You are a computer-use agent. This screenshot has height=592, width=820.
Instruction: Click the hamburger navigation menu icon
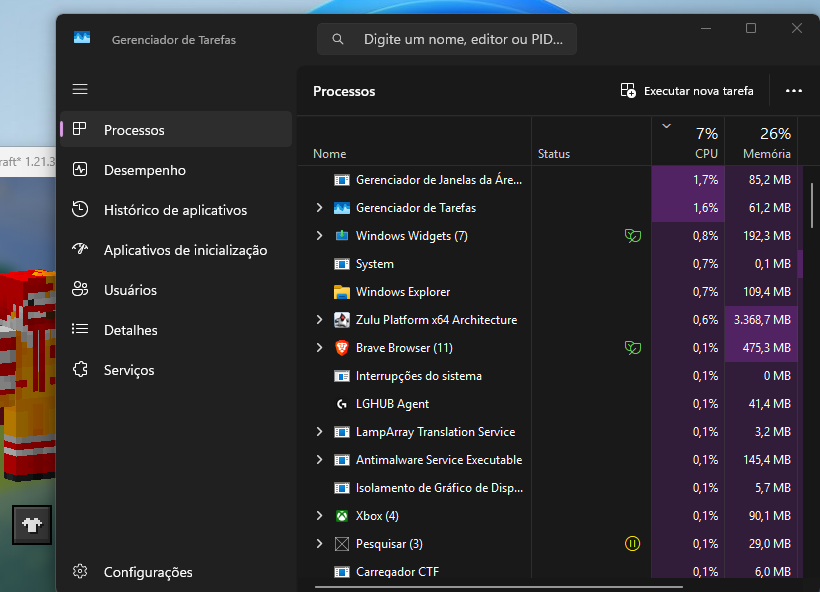tap(80, 89)
